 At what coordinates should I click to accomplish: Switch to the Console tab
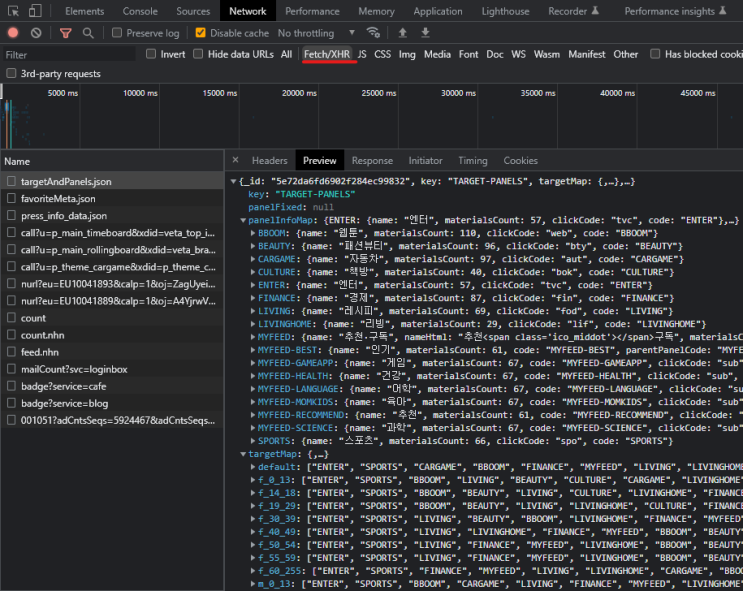pos(140,11)
